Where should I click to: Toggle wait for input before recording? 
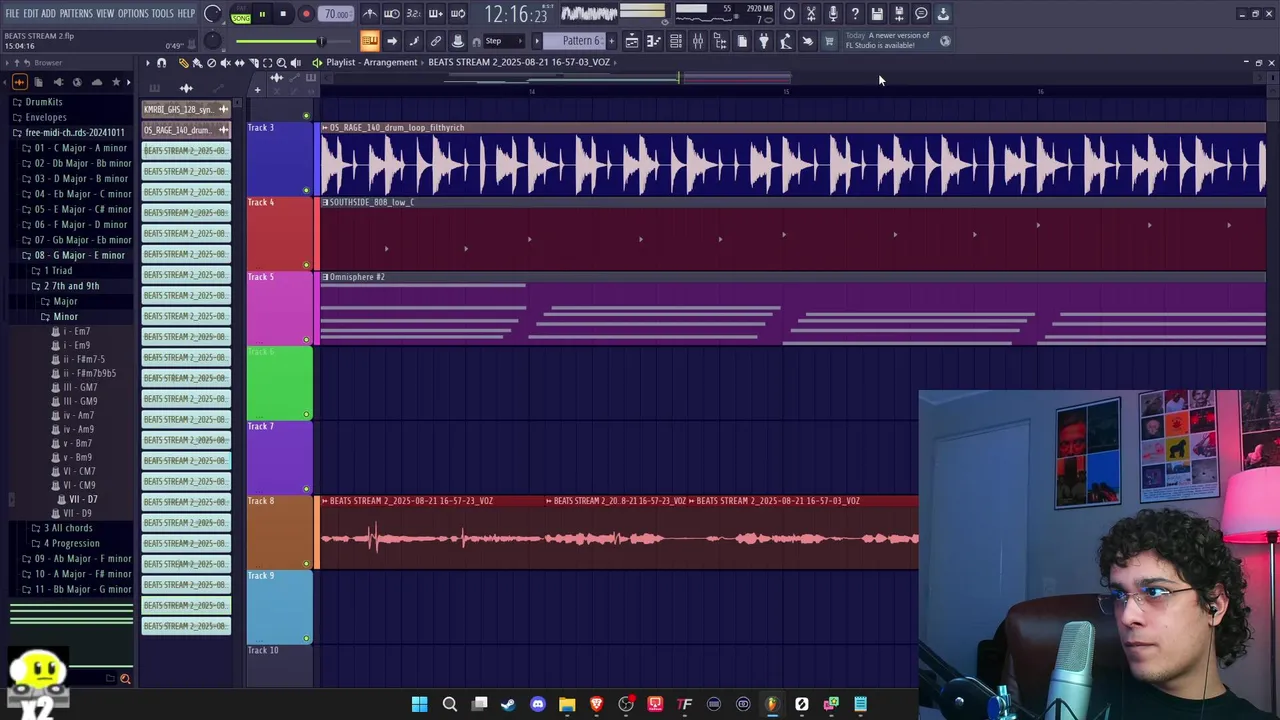tap(392, 14)
